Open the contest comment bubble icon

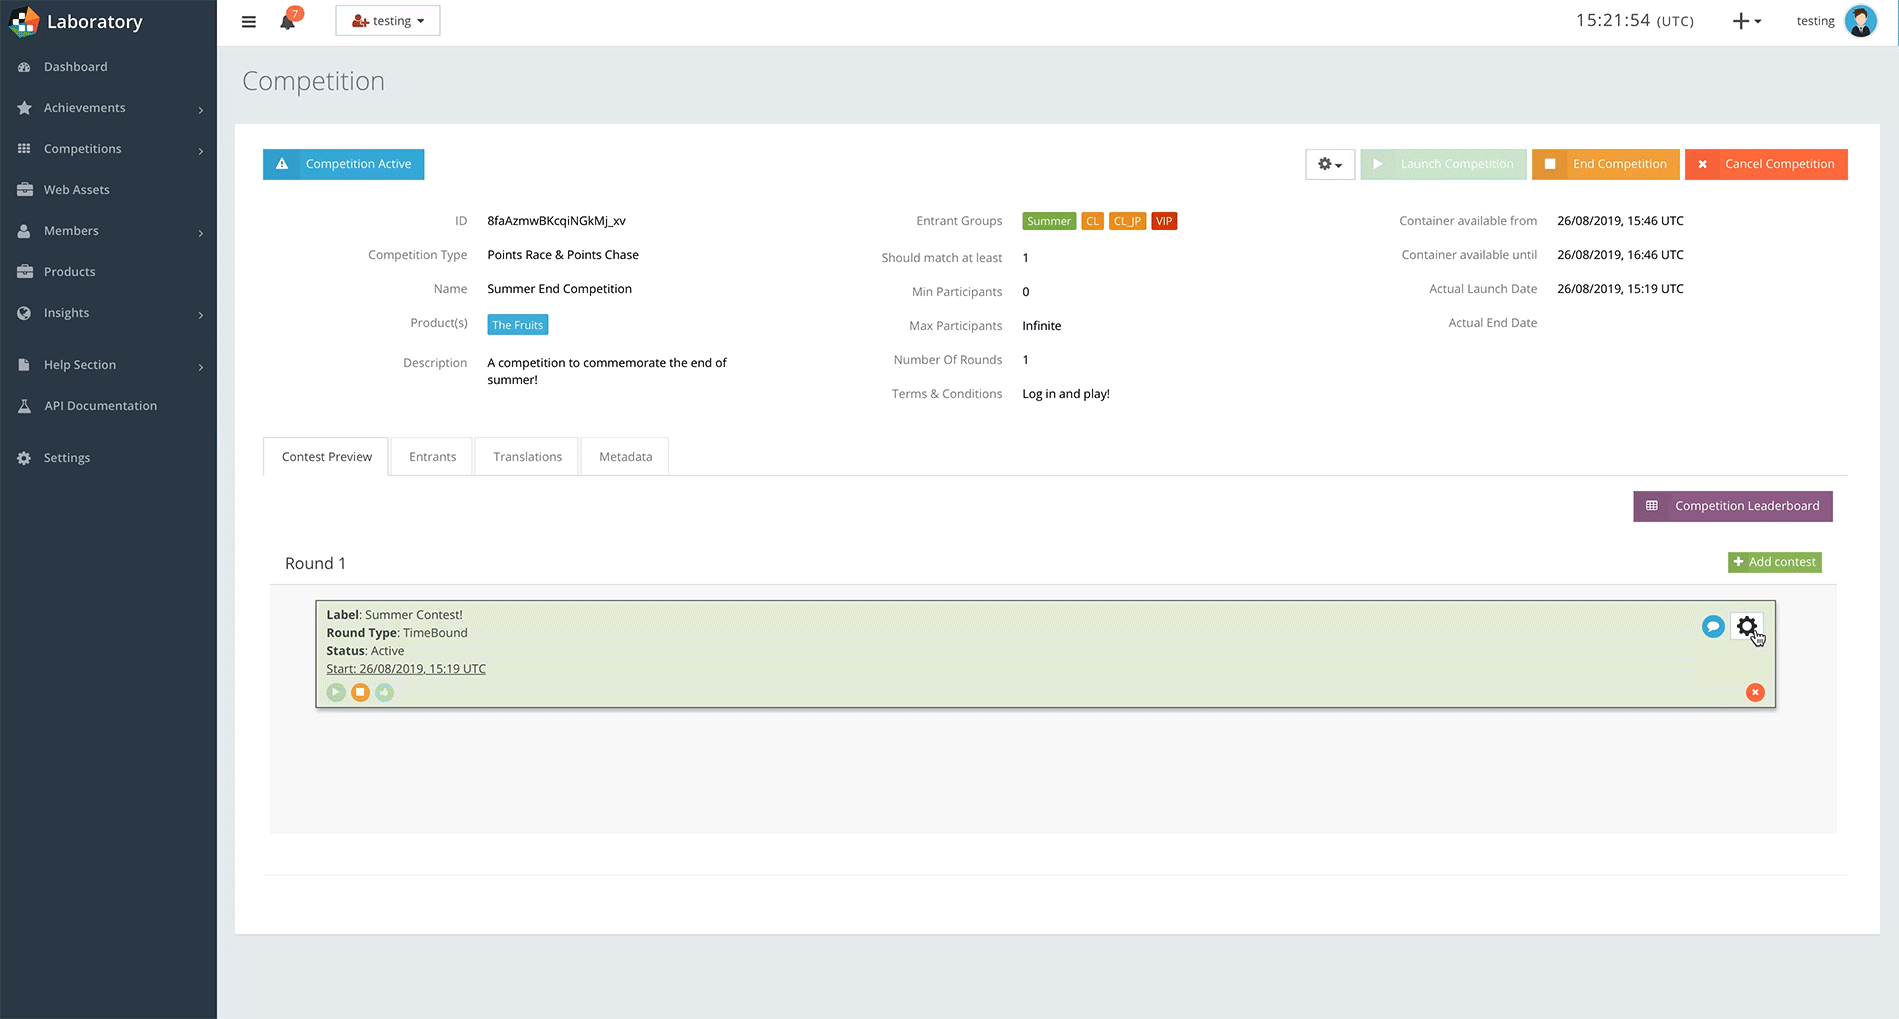click(1713, 627)
